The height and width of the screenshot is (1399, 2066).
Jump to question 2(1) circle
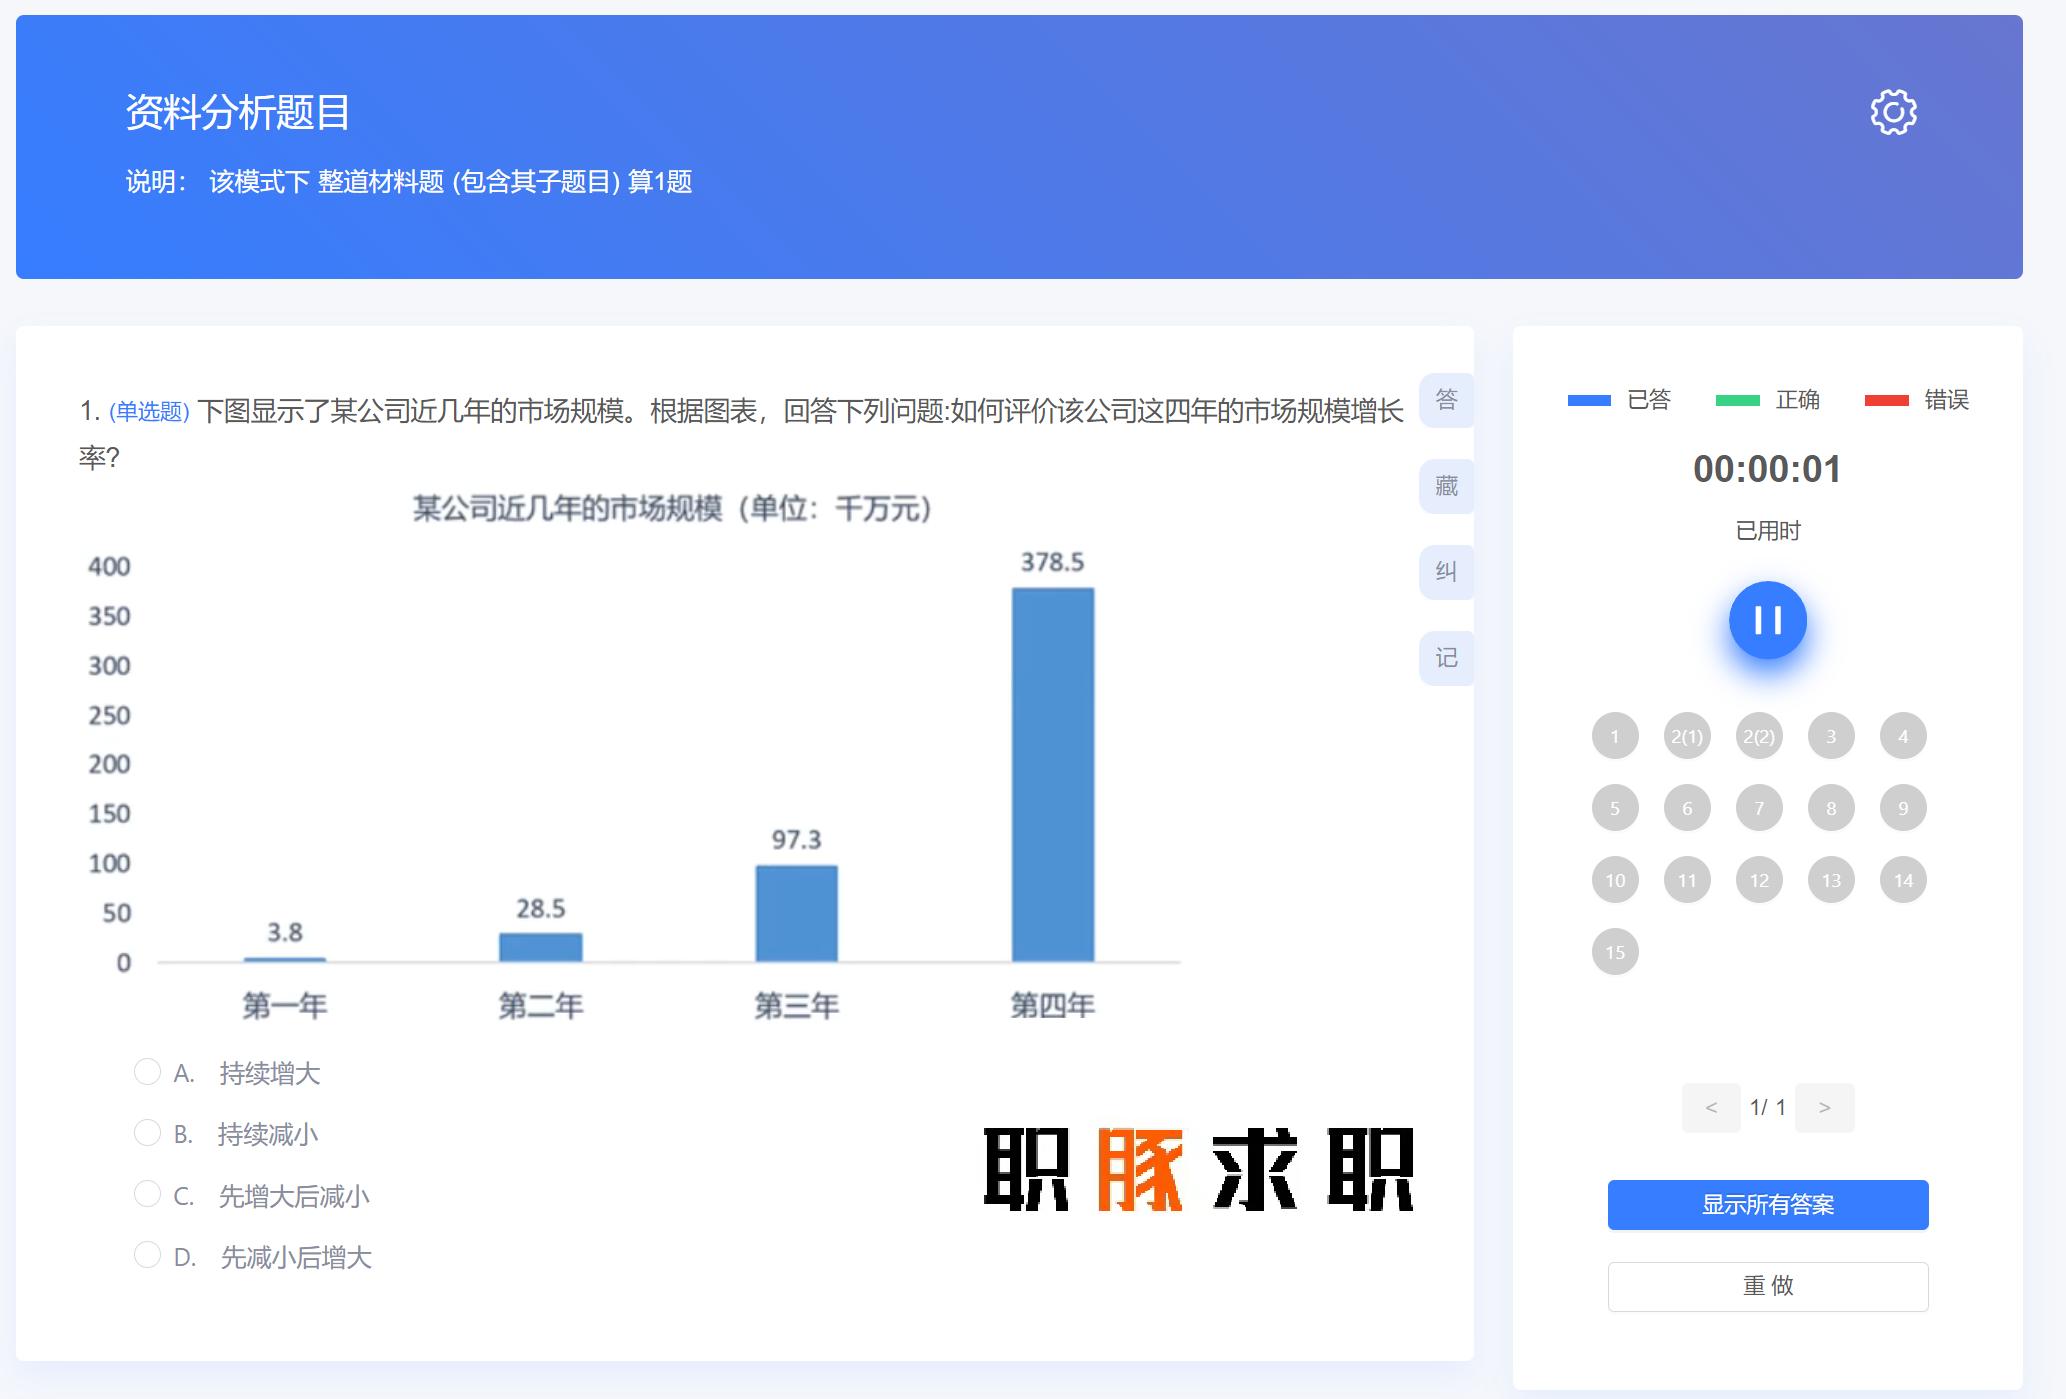(x=1687, y=736)
